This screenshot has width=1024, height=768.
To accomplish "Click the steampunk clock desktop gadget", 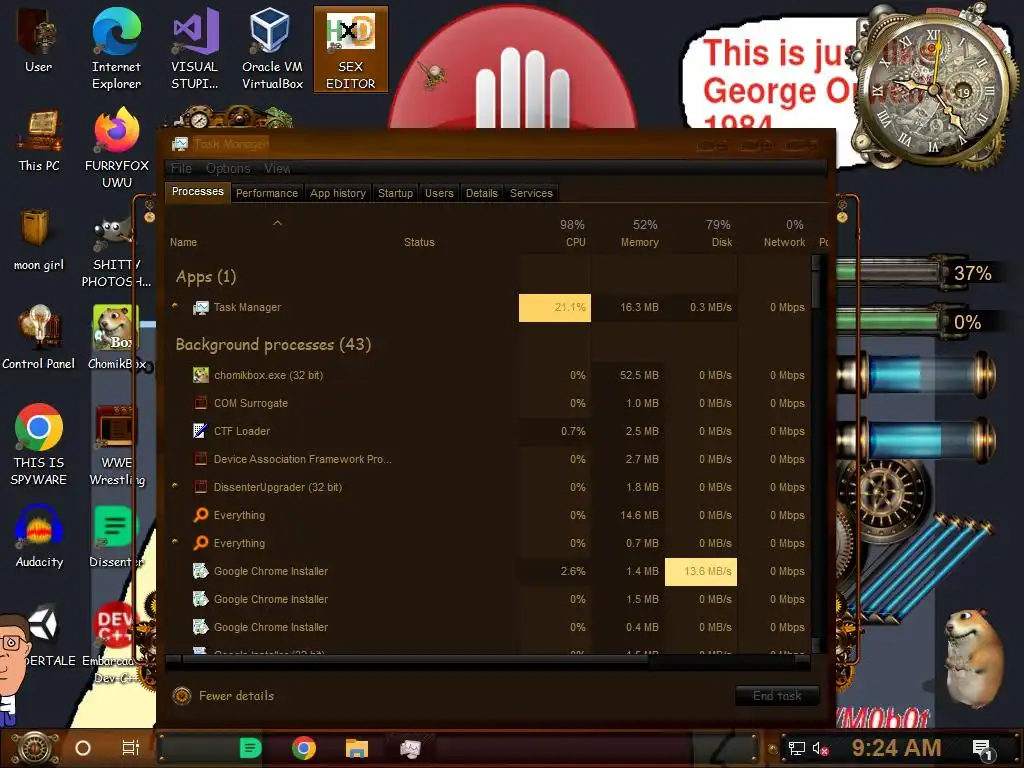I will point(934,88).
